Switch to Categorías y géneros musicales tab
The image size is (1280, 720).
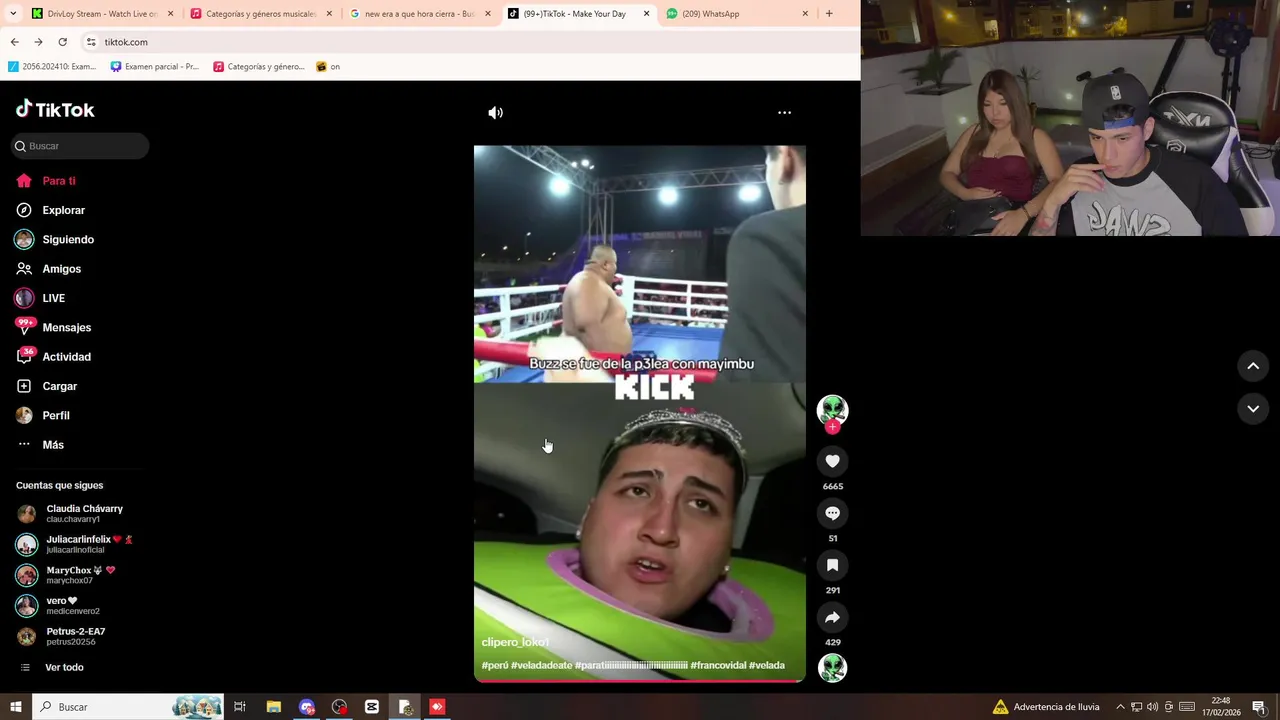(x=260, y=14)
